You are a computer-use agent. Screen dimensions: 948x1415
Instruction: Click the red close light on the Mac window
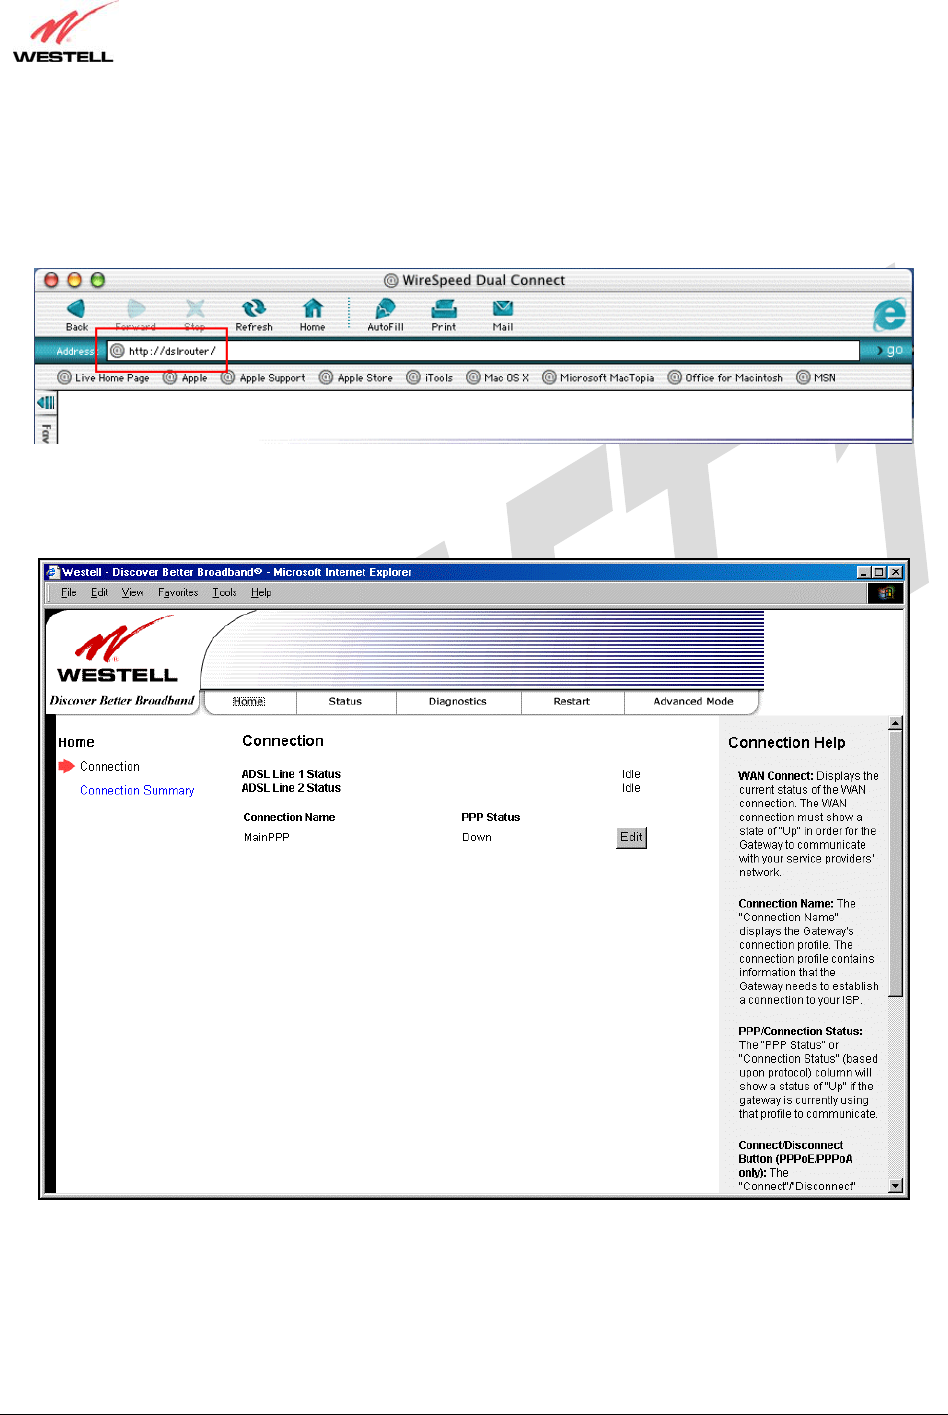(52, 280)
